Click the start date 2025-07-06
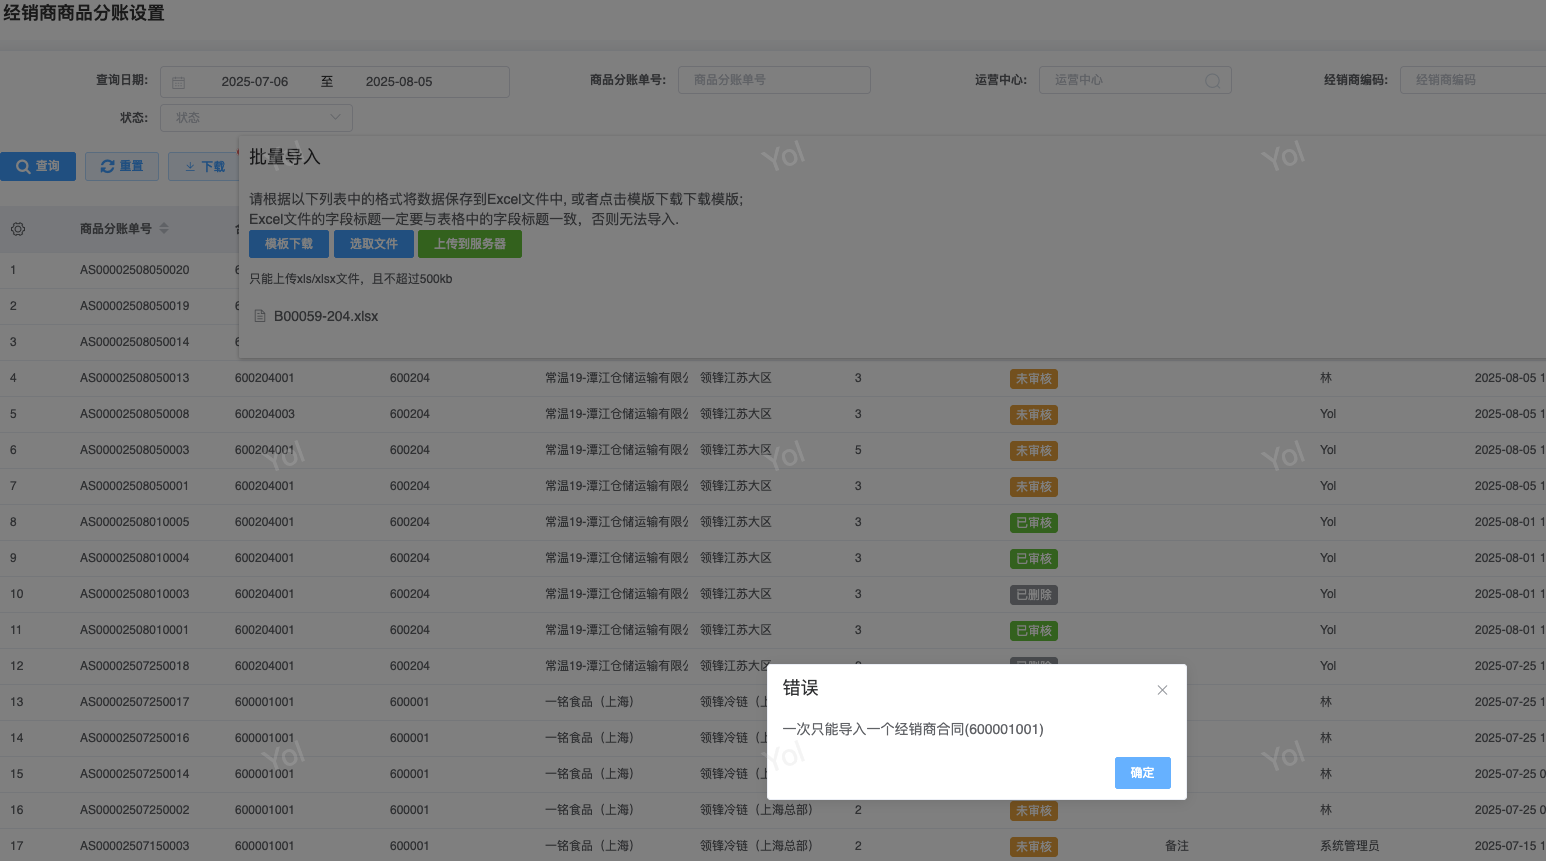 254,82
